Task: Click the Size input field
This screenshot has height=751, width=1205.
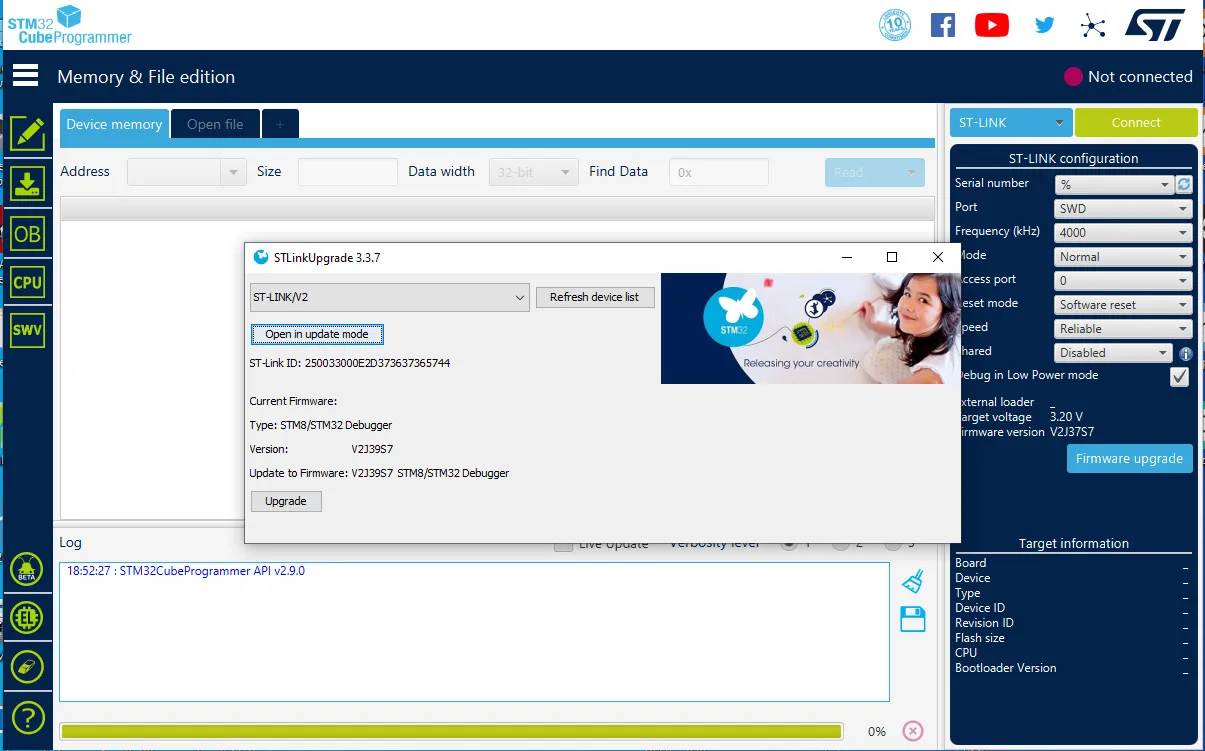Action: pos(347,172)
